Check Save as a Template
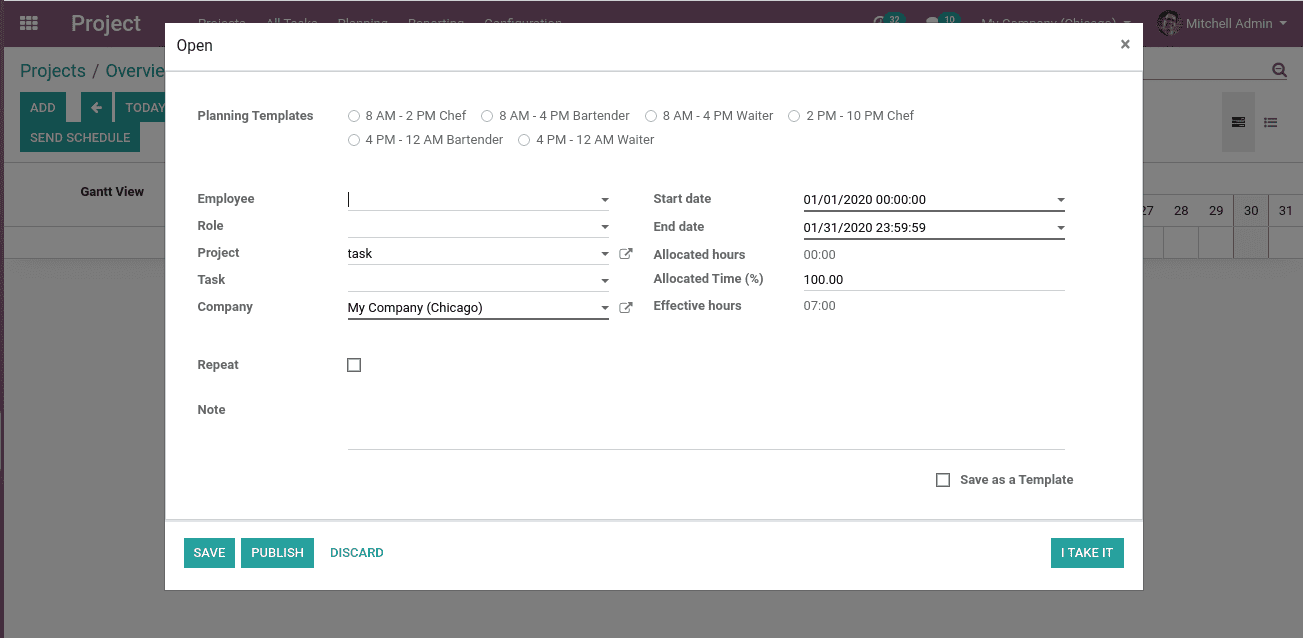1303x638 pixels. coord(943,480)
